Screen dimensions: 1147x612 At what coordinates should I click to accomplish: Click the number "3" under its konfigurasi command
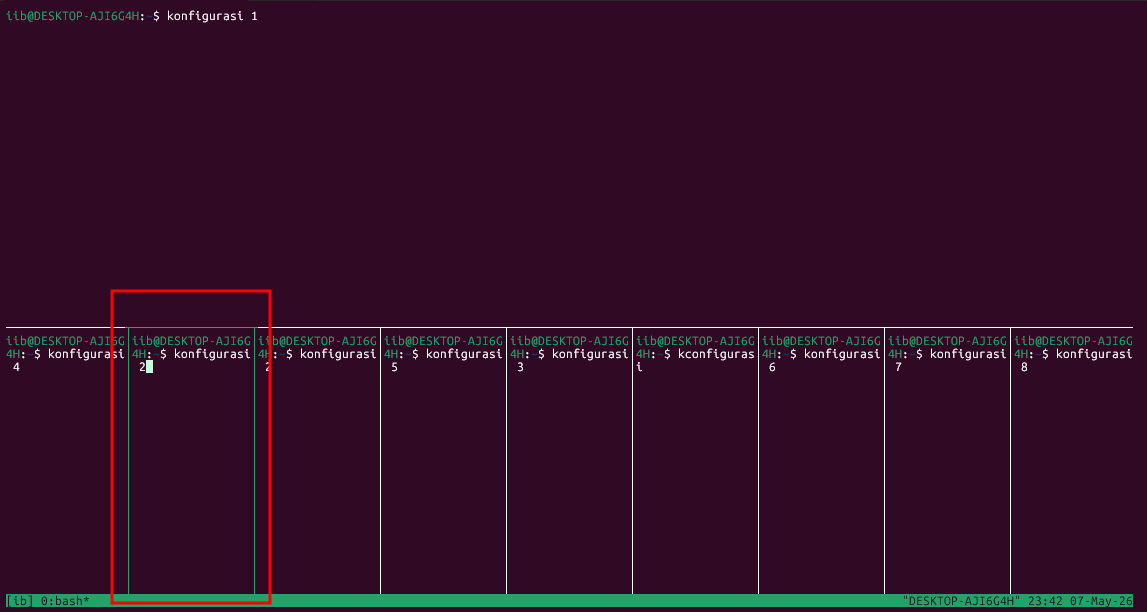coord(520,367)
